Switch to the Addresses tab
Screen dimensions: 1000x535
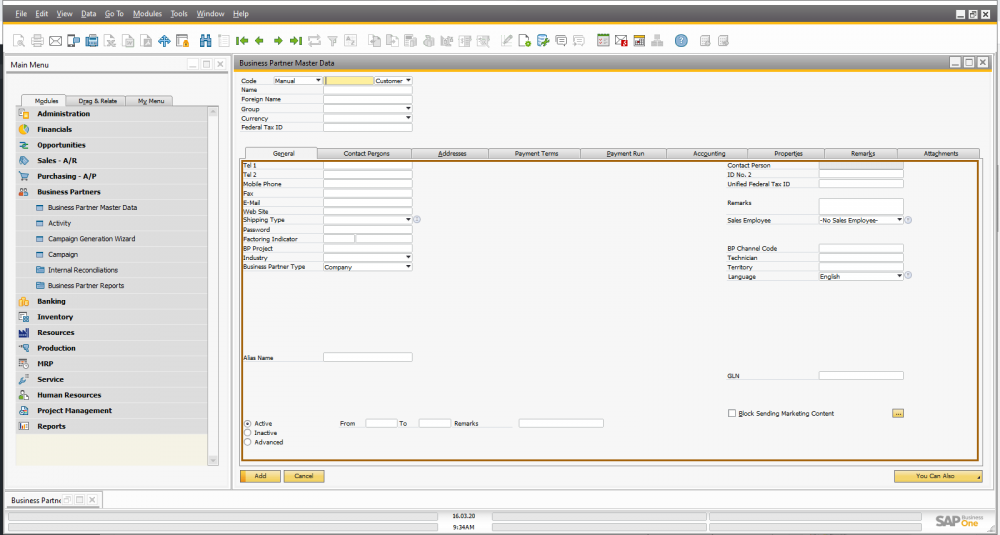[x=452, y=154]
